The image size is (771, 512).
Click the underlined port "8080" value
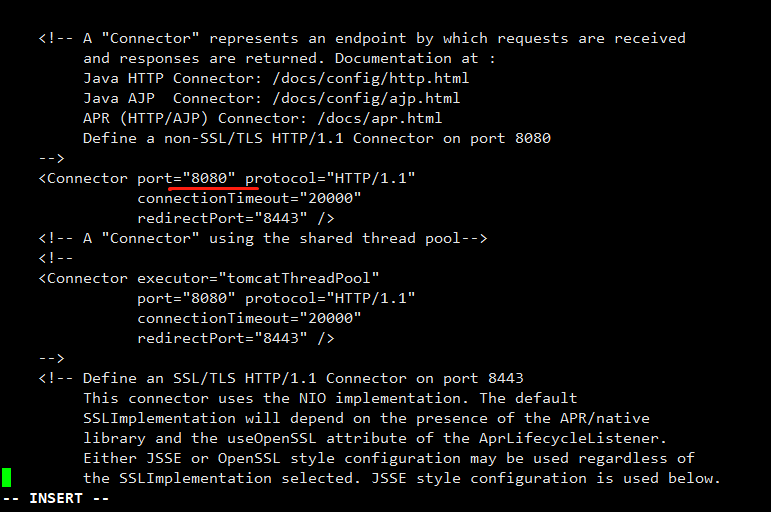pos(209,178)
